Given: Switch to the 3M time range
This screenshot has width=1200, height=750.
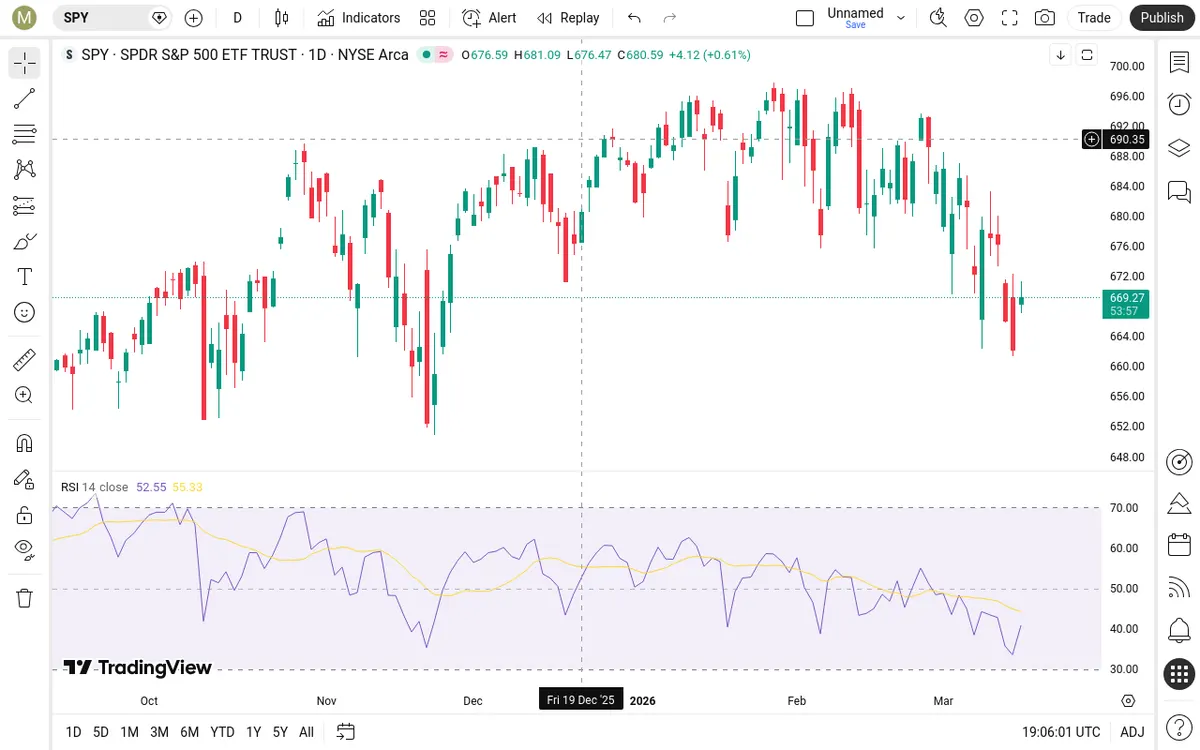Looking at the screenshot, I should click(x=159, y=732).
